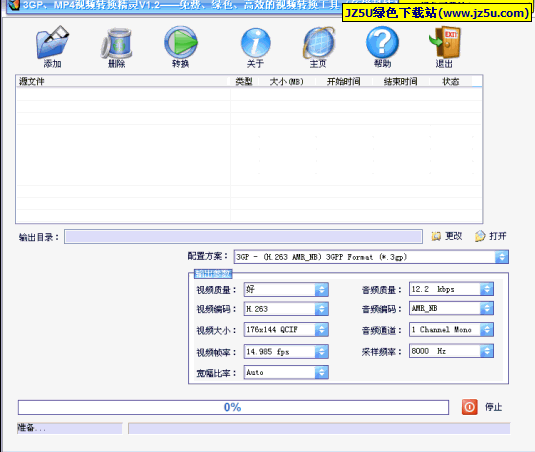Open the 音频编码 AMR_NB dropdown

pos(487,308)
